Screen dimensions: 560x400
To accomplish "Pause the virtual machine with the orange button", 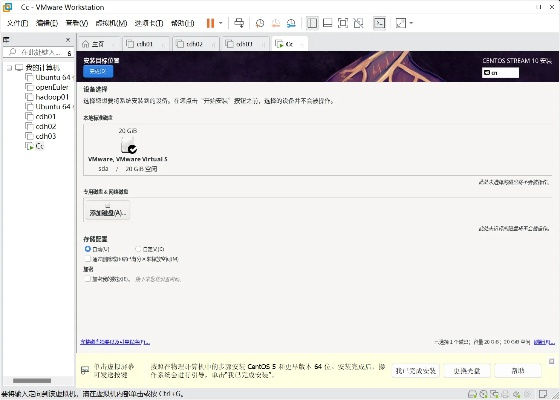I will [210, 23].
